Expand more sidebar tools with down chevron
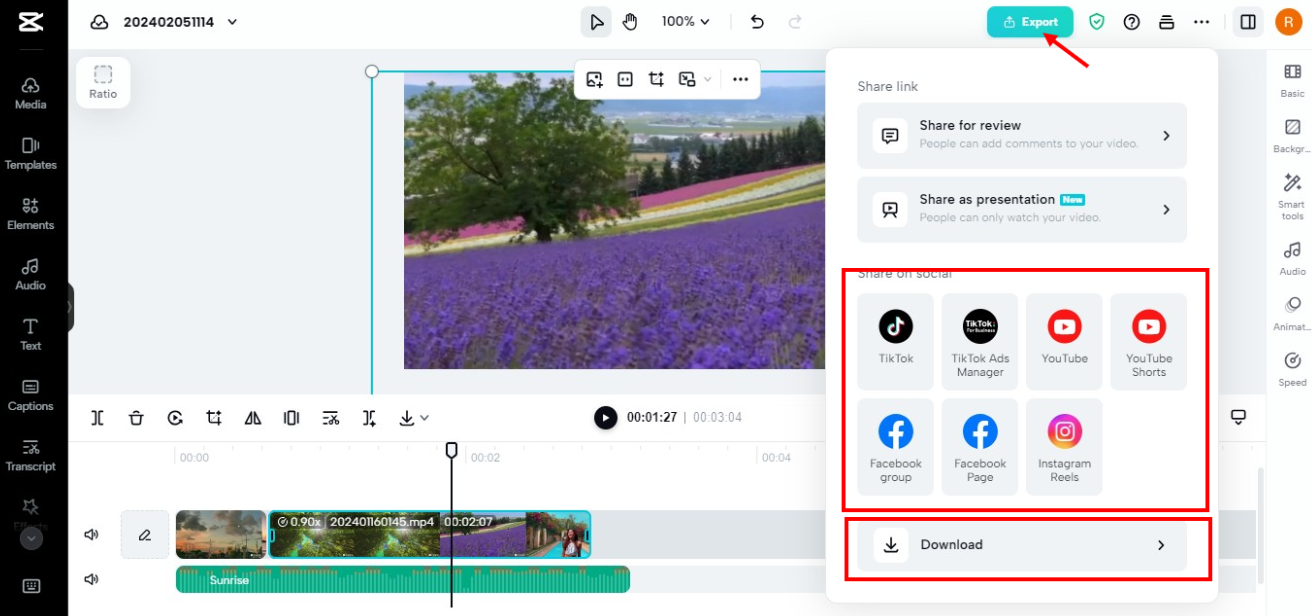The width and height of the screenshot is (1312, 616). (31, 538)
